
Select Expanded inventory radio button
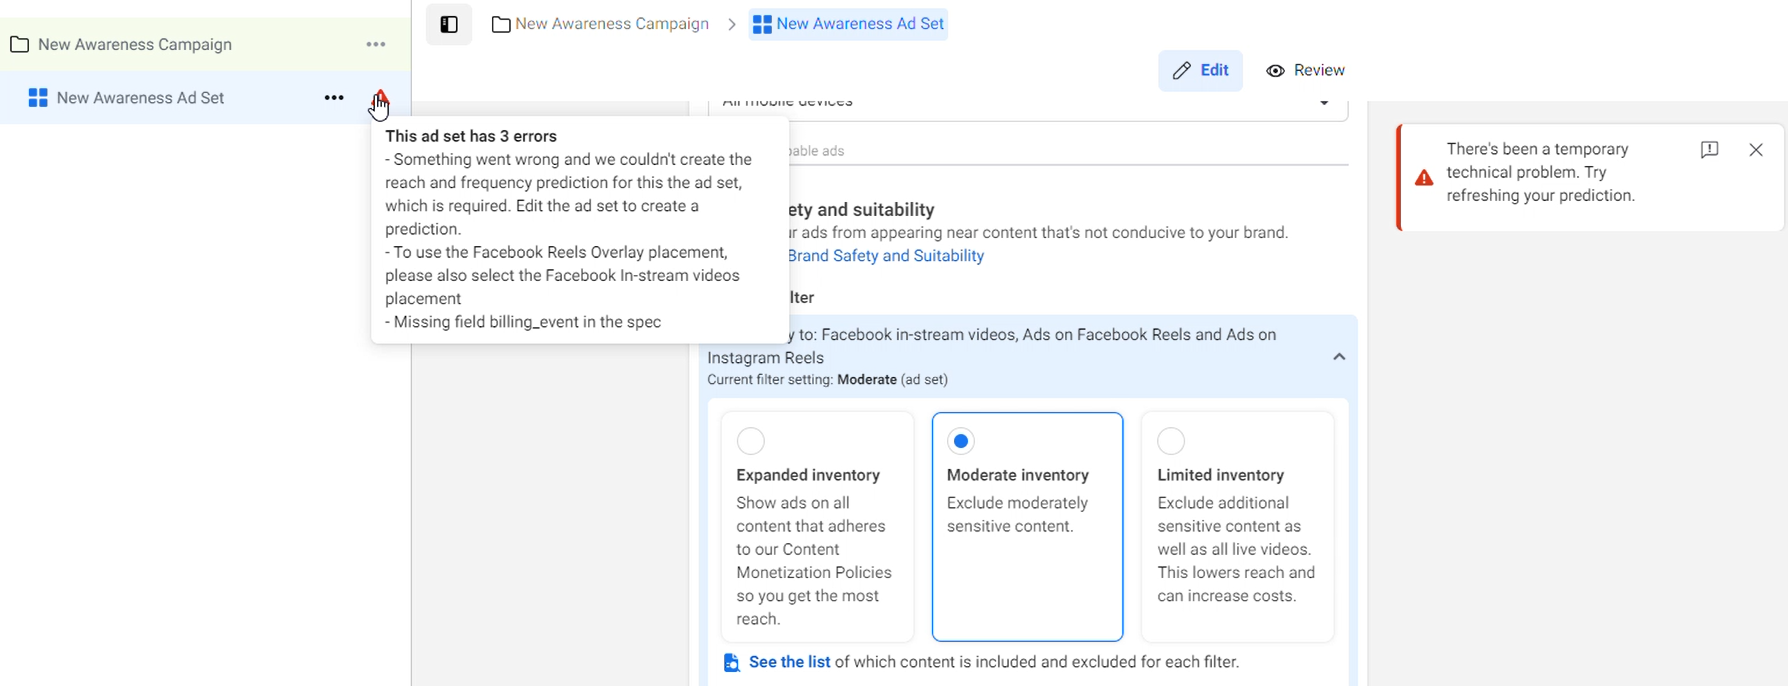click(x=751, y=441)
